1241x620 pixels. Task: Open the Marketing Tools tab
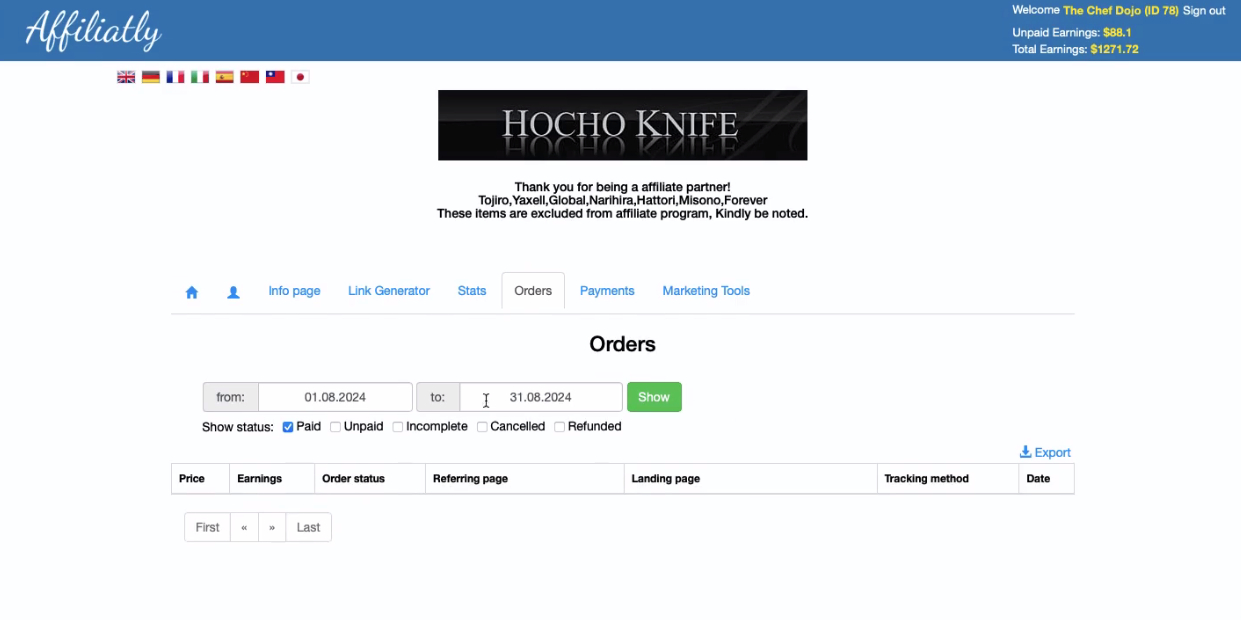click(x=706, y=291)
